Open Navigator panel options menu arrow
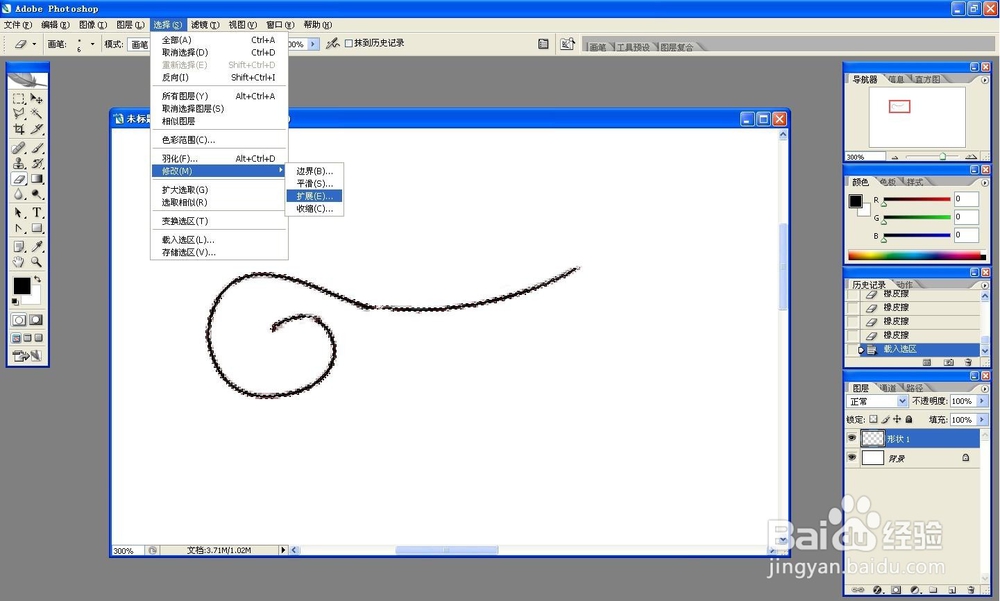The width and height of the screenshot is (1000, 601). [x=985, y=80]
